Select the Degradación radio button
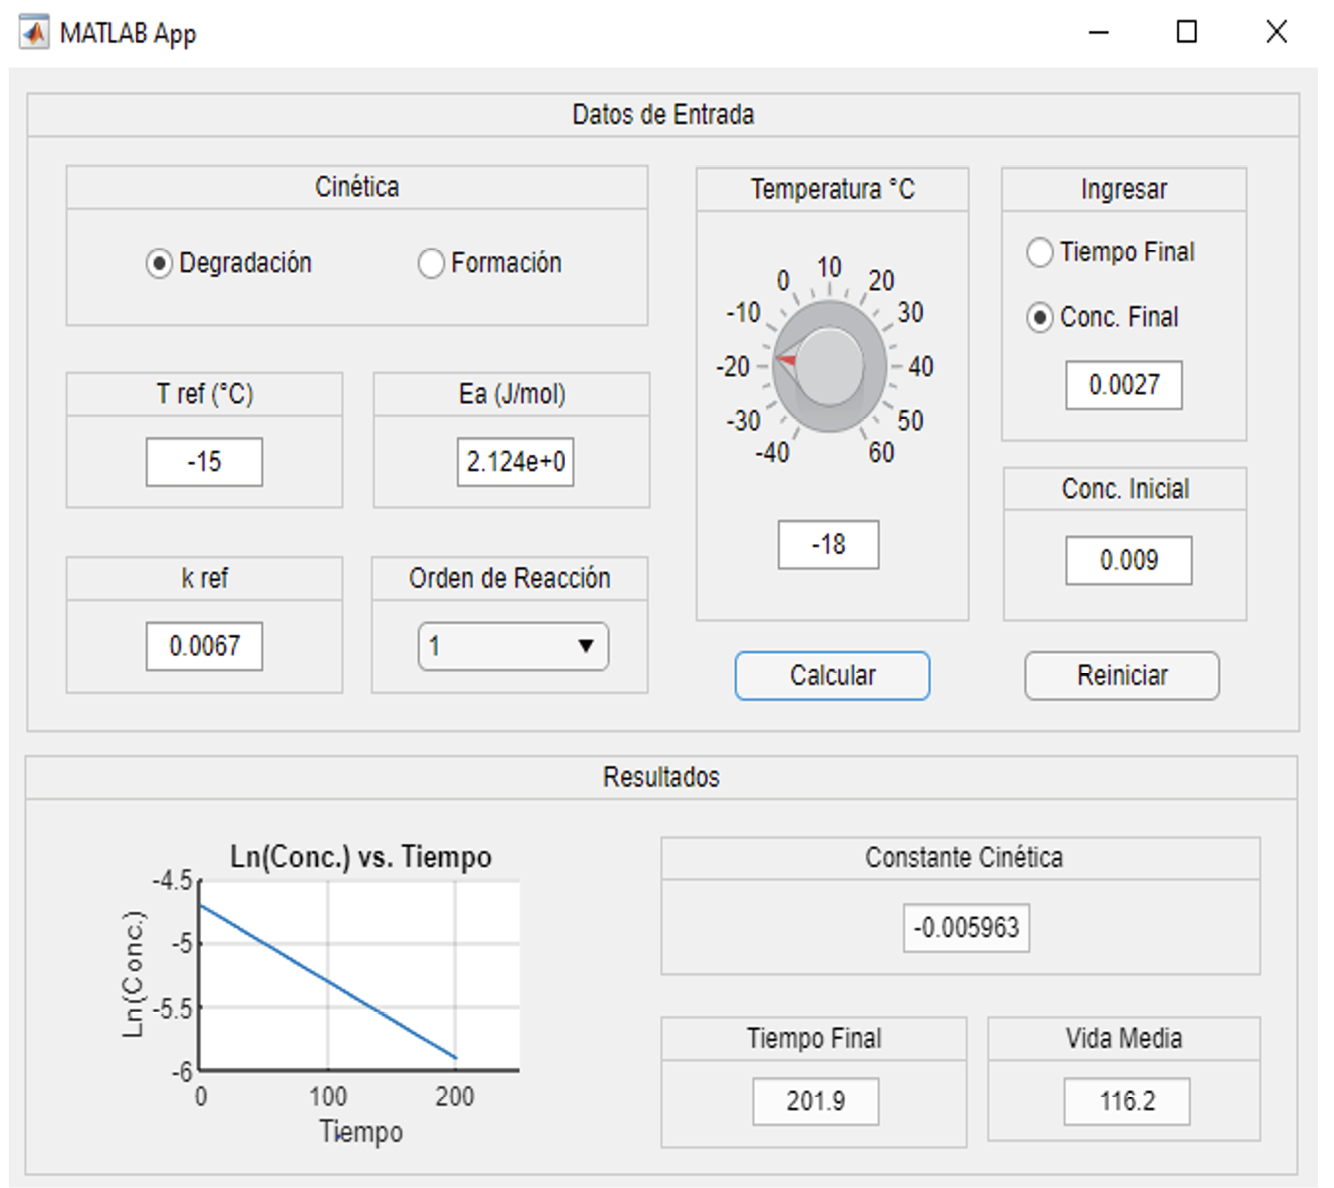 point(159,264)
